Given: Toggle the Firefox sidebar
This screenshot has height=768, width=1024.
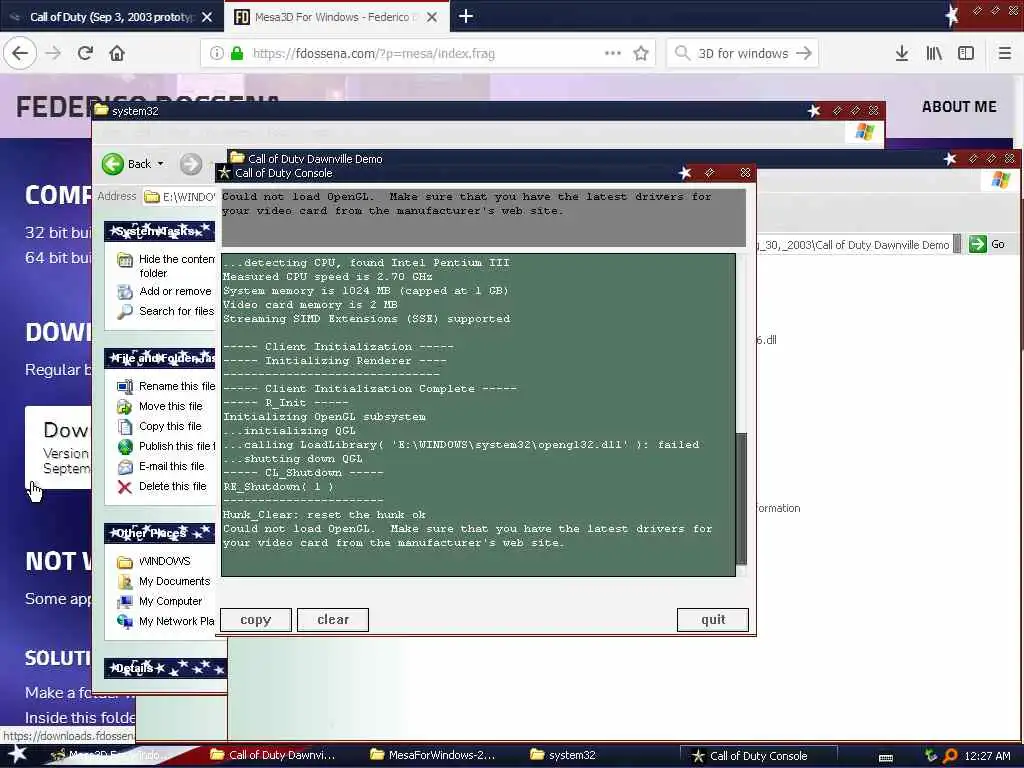Looking at the screenshot, I should [966, 53].
